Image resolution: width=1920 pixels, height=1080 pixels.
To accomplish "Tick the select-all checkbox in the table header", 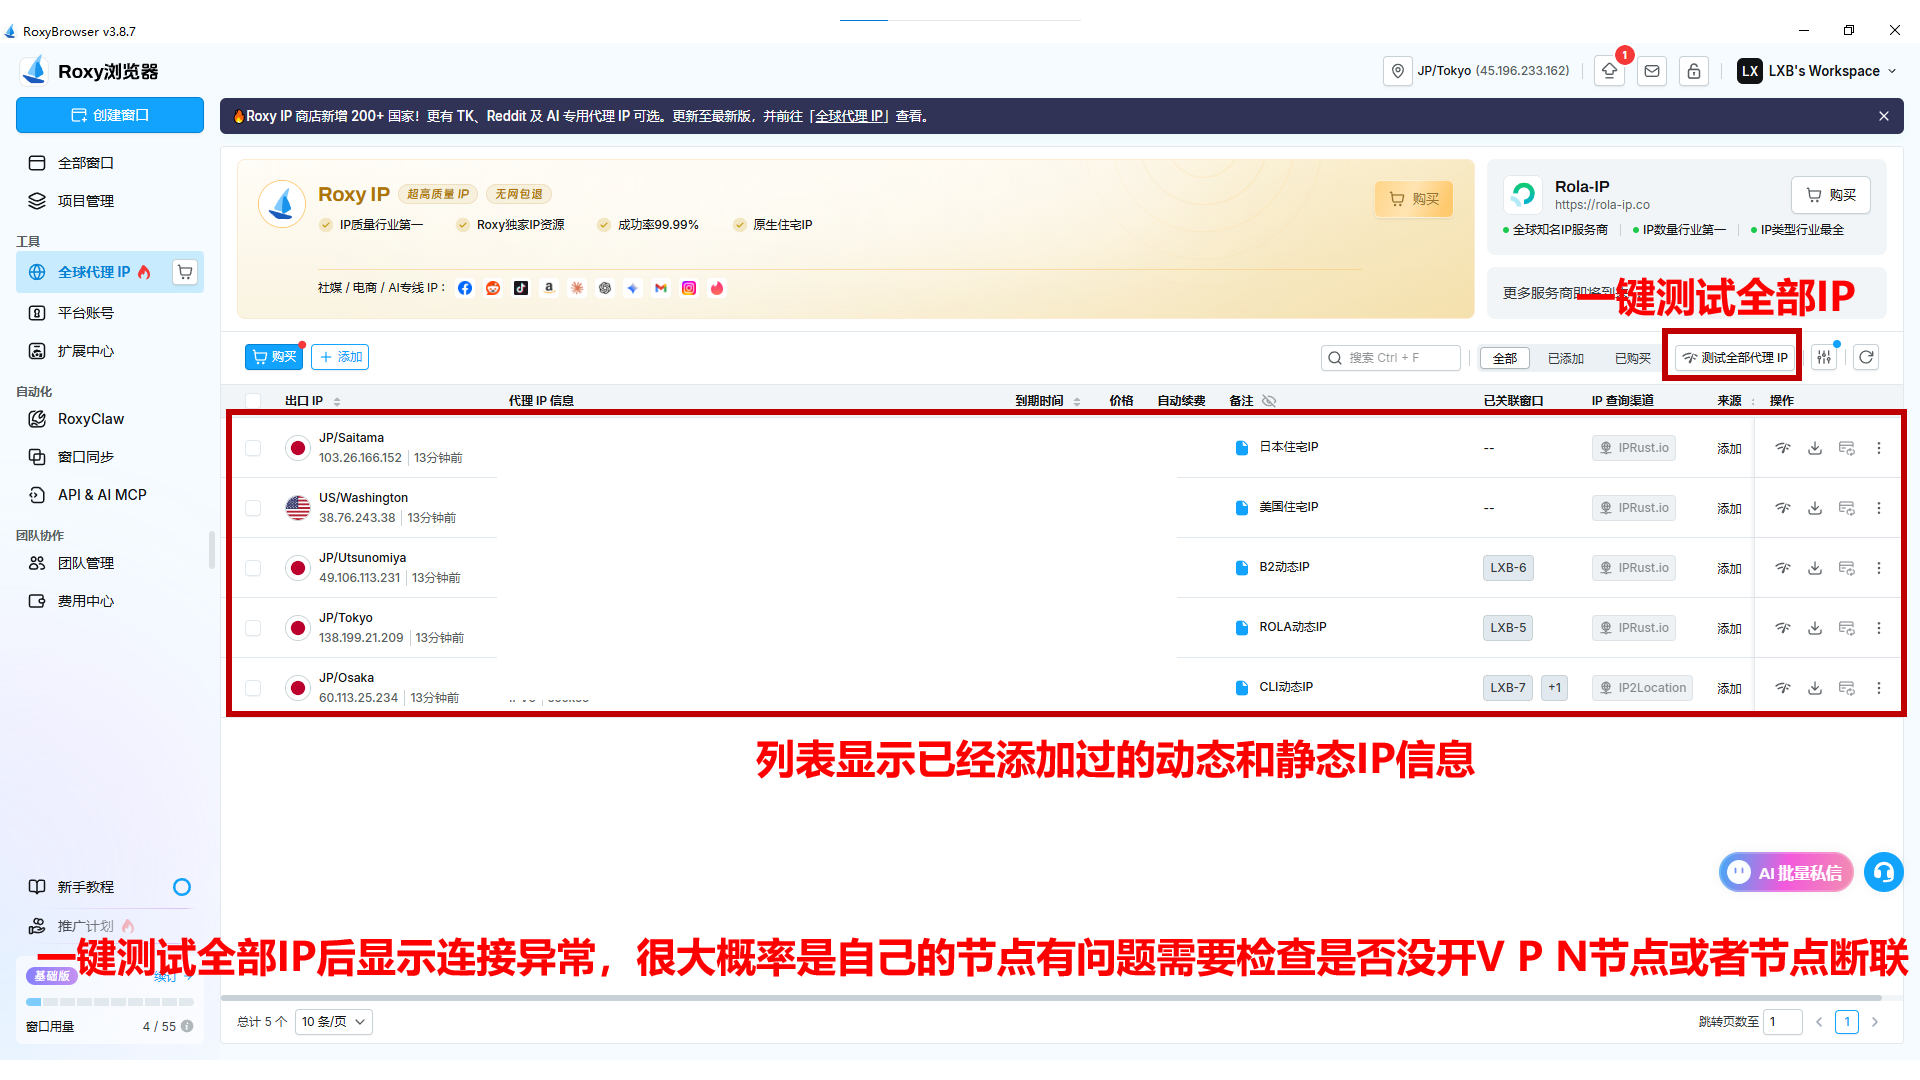I will [253, 401].
